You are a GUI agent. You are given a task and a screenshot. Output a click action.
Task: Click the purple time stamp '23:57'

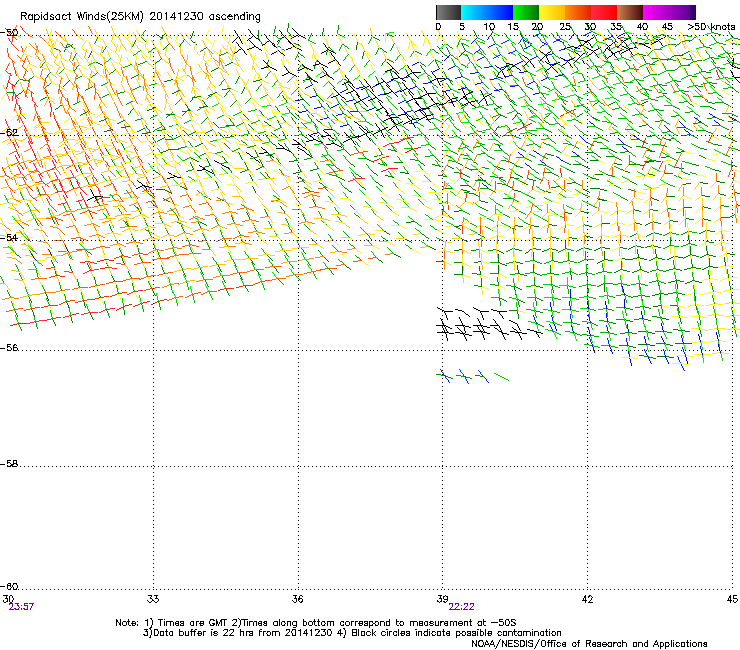pos(21,607)
